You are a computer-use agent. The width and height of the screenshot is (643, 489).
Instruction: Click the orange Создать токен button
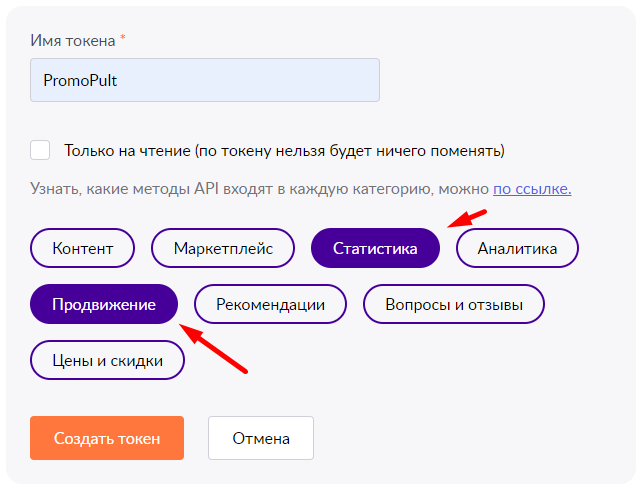(x=107, y=438)
